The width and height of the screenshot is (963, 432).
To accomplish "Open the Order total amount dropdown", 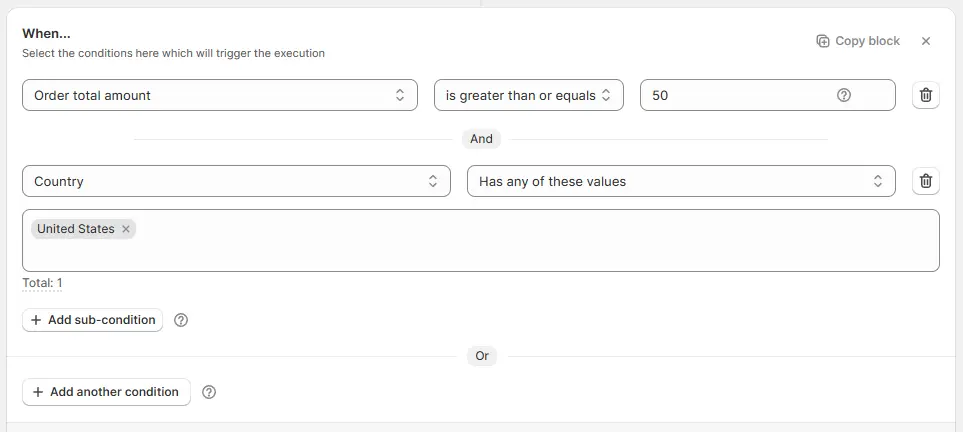I will click(x=220, y=95).
